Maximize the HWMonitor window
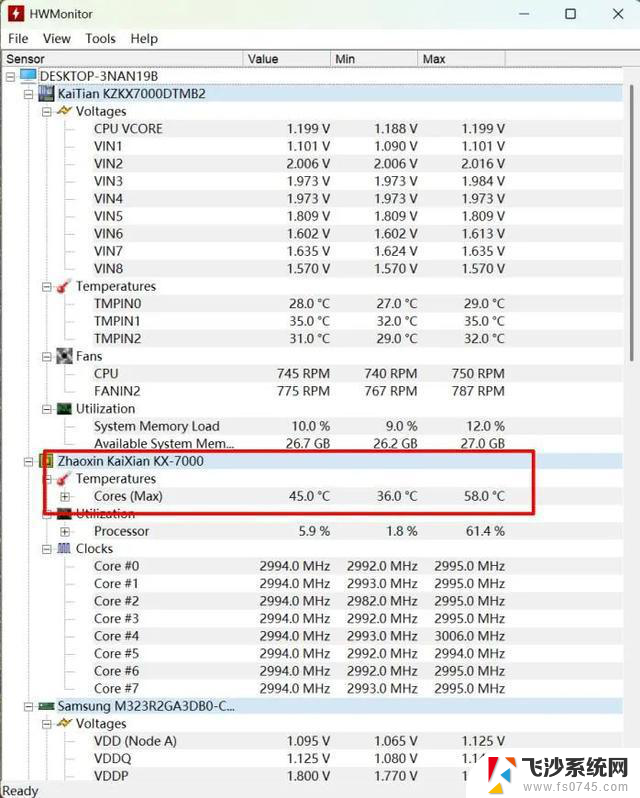 click(x=571, y=14)
